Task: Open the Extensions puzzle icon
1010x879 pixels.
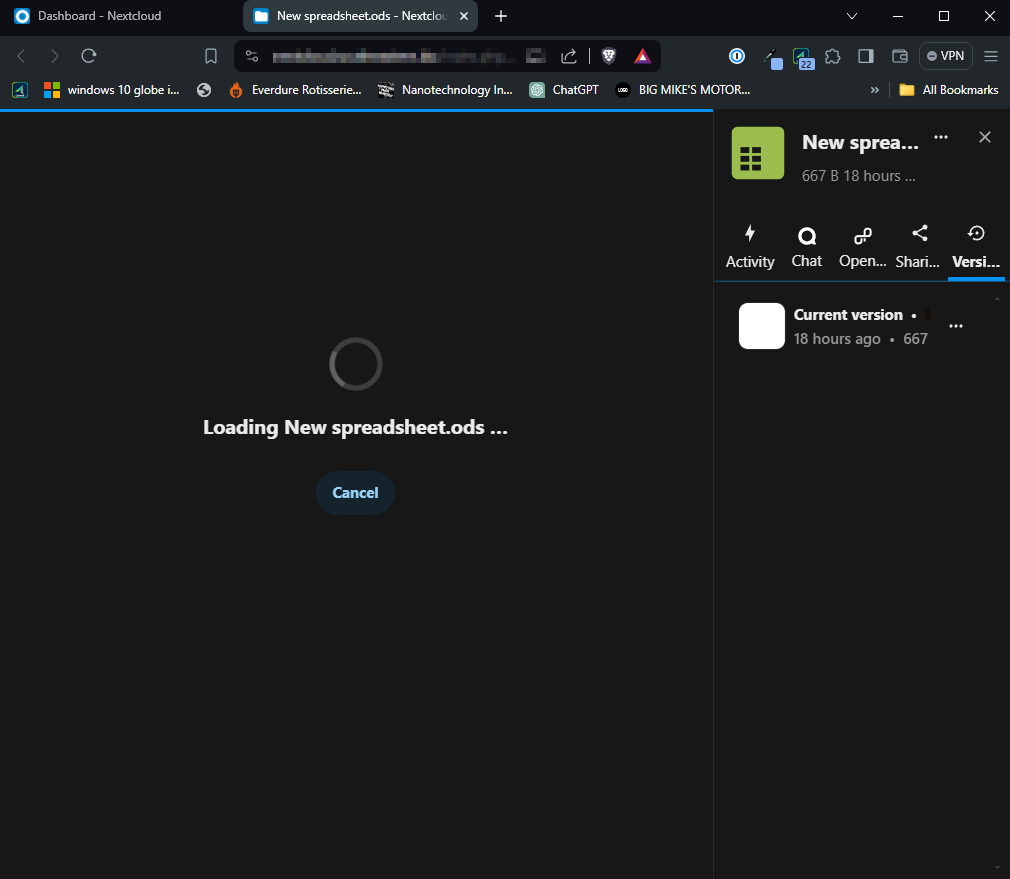Action: pos(832,56)
